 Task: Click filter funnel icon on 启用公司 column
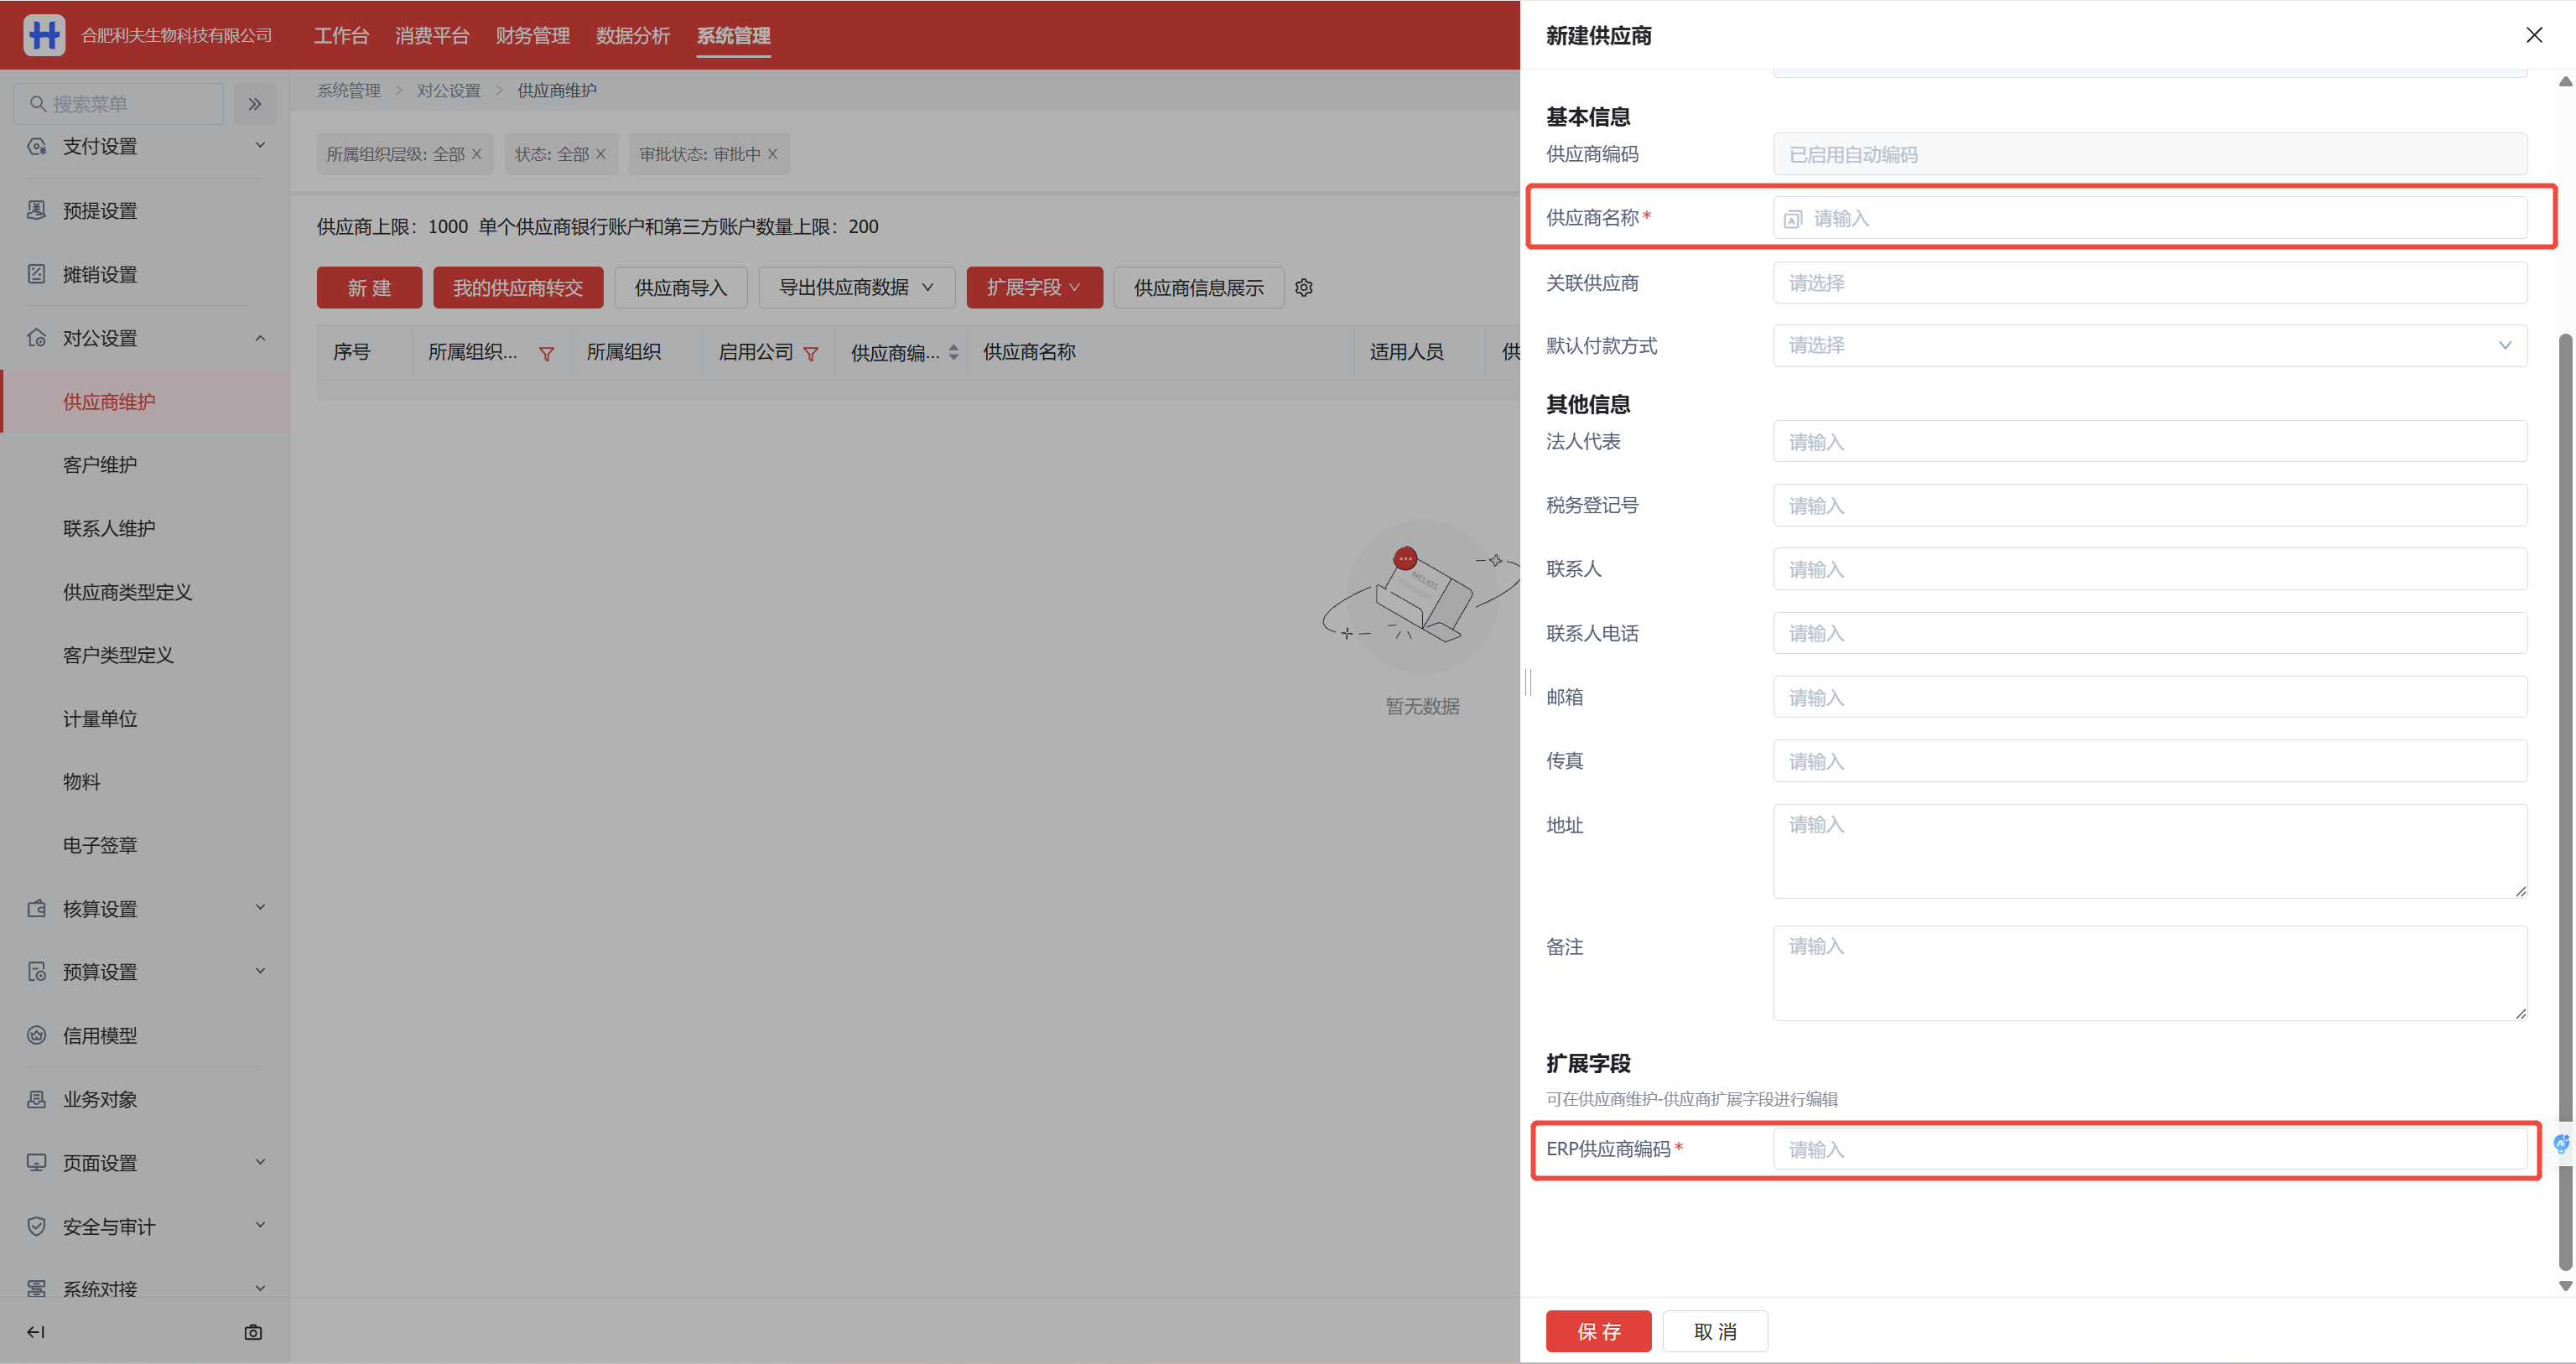click(x=811, y=354)
